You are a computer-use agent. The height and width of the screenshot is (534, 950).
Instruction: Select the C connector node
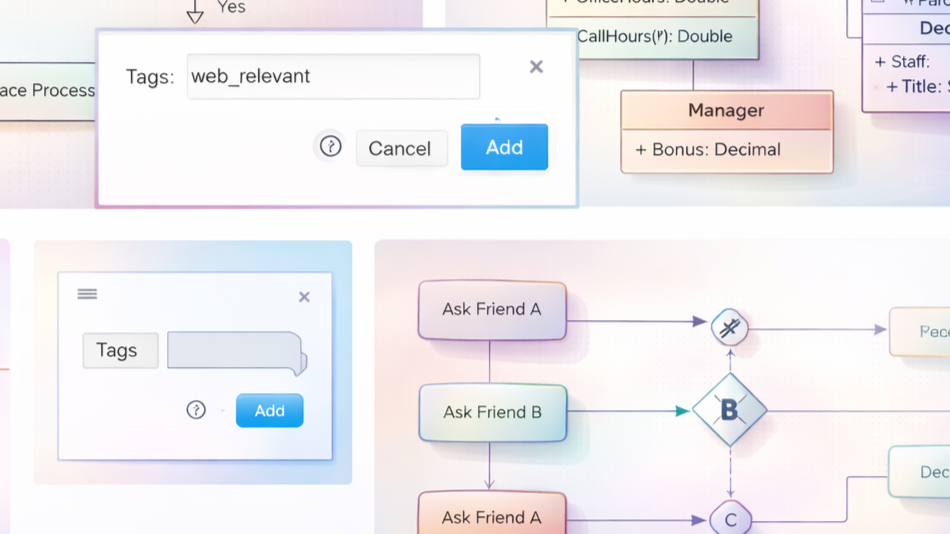[x=730, y=520]
